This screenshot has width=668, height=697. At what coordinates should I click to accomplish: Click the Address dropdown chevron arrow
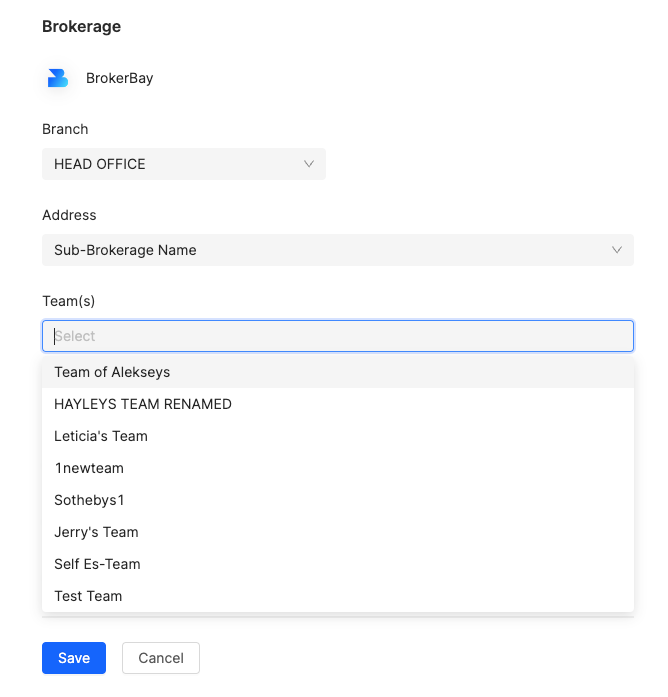point(617,250)
